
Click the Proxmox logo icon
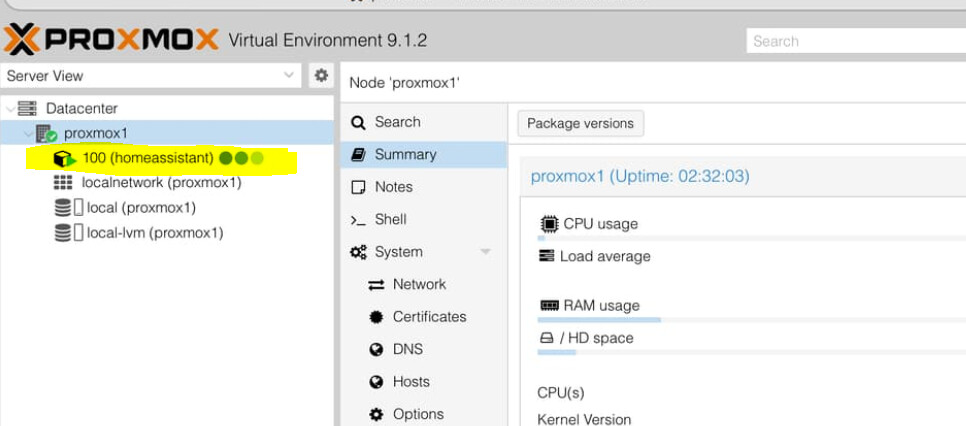coord(20,40)
